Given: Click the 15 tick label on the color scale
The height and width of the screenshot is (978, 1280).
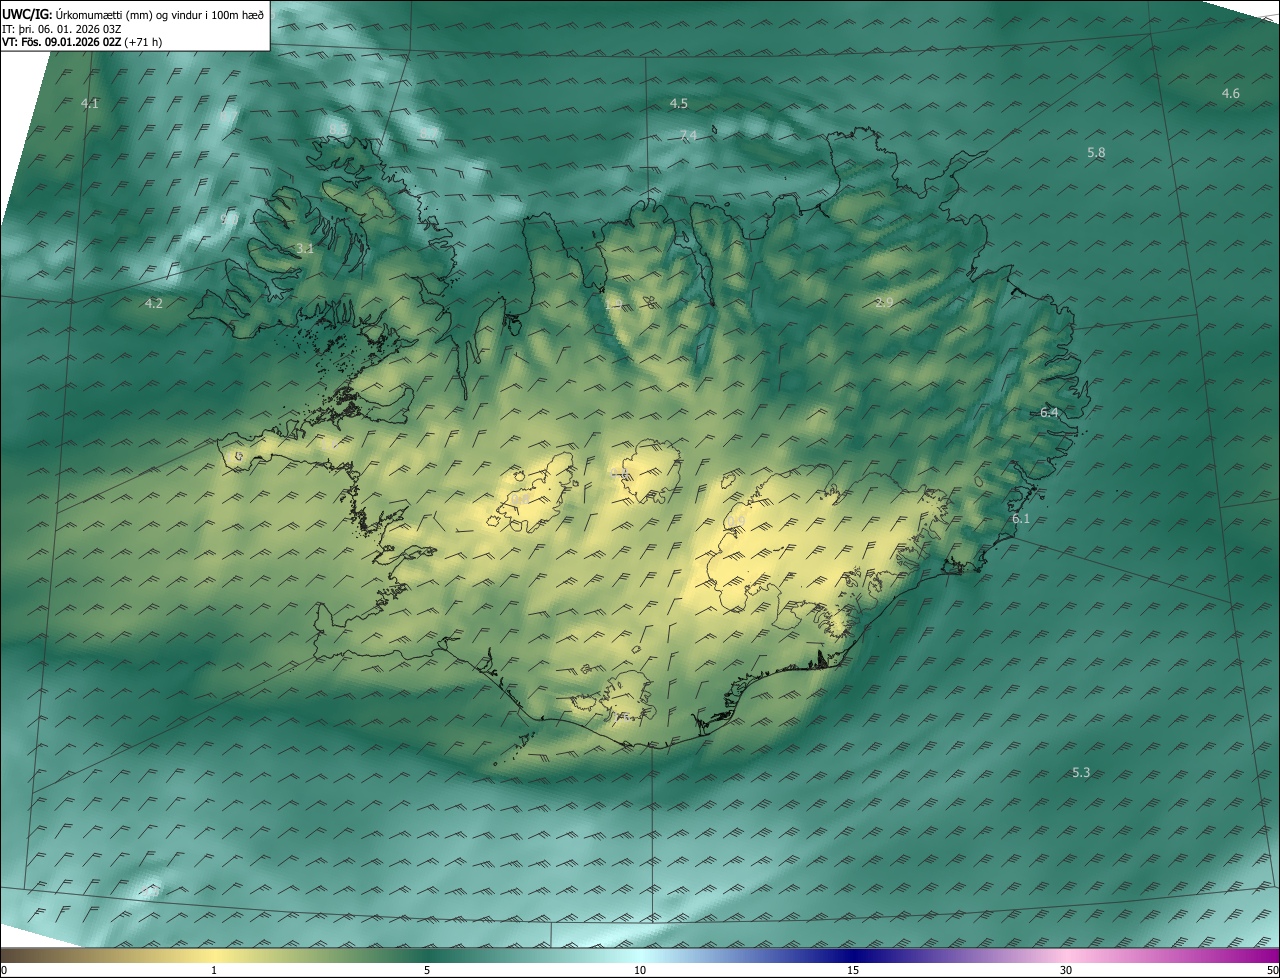Looking at the screenshot, I should [x=853, y=970].
